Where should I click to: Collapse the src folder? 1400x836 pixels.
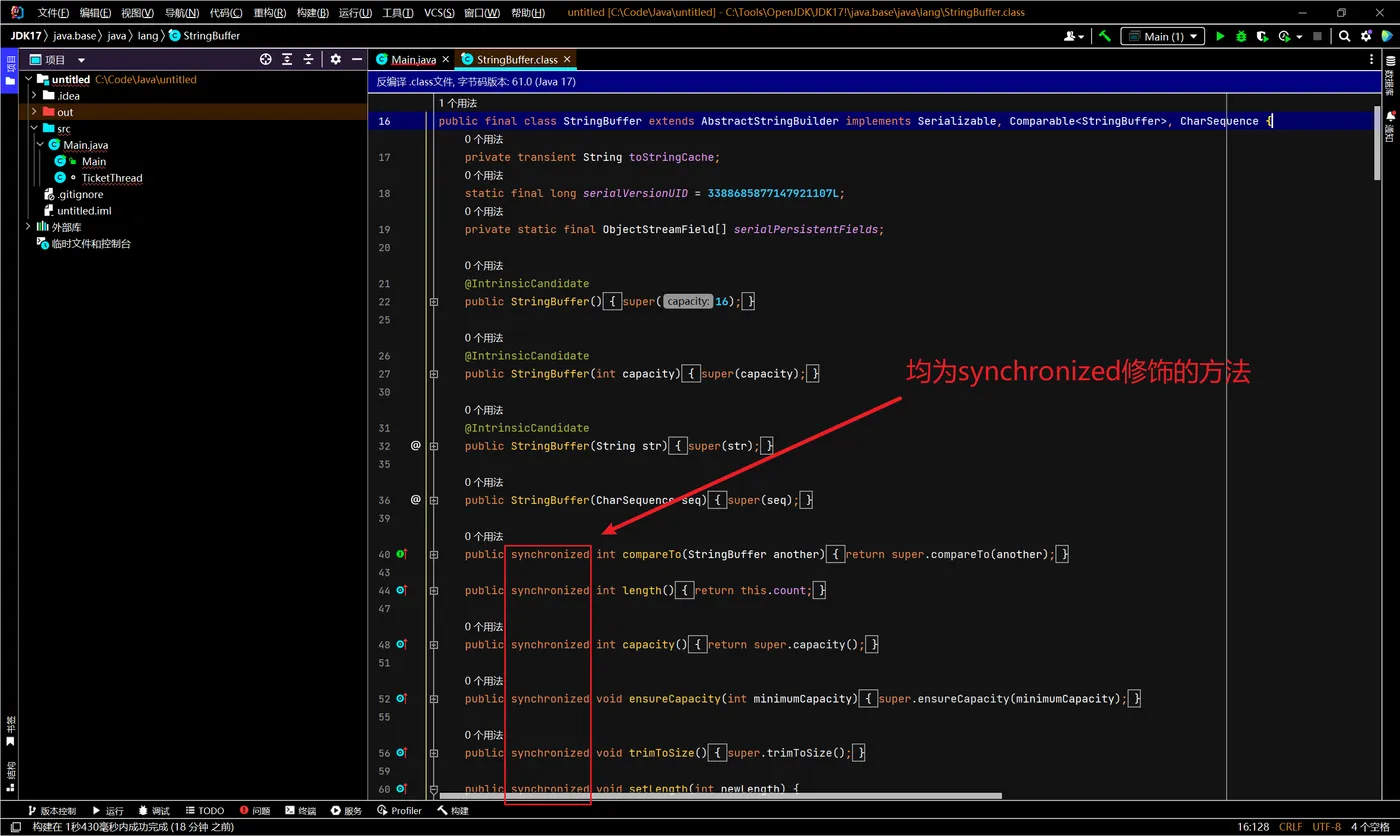pos(34,128)
